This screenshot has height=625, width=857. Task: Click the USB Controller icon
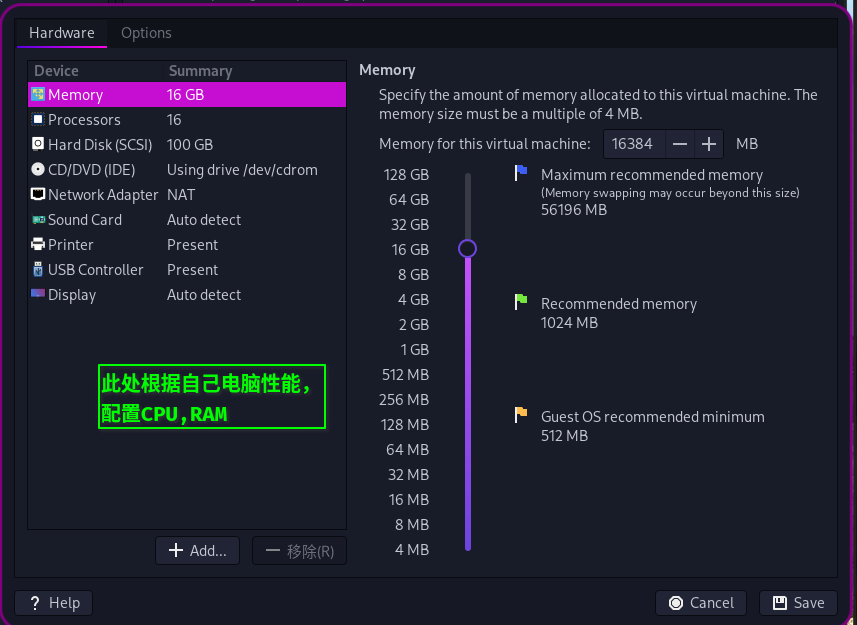38,270
